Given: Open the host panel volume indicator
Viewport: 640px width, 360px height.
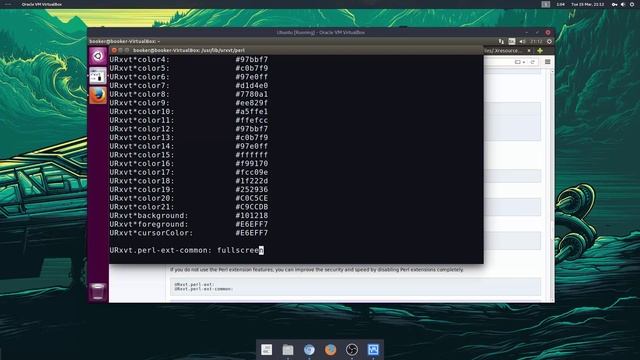Looking at the screenshot, I should point(623,4).
